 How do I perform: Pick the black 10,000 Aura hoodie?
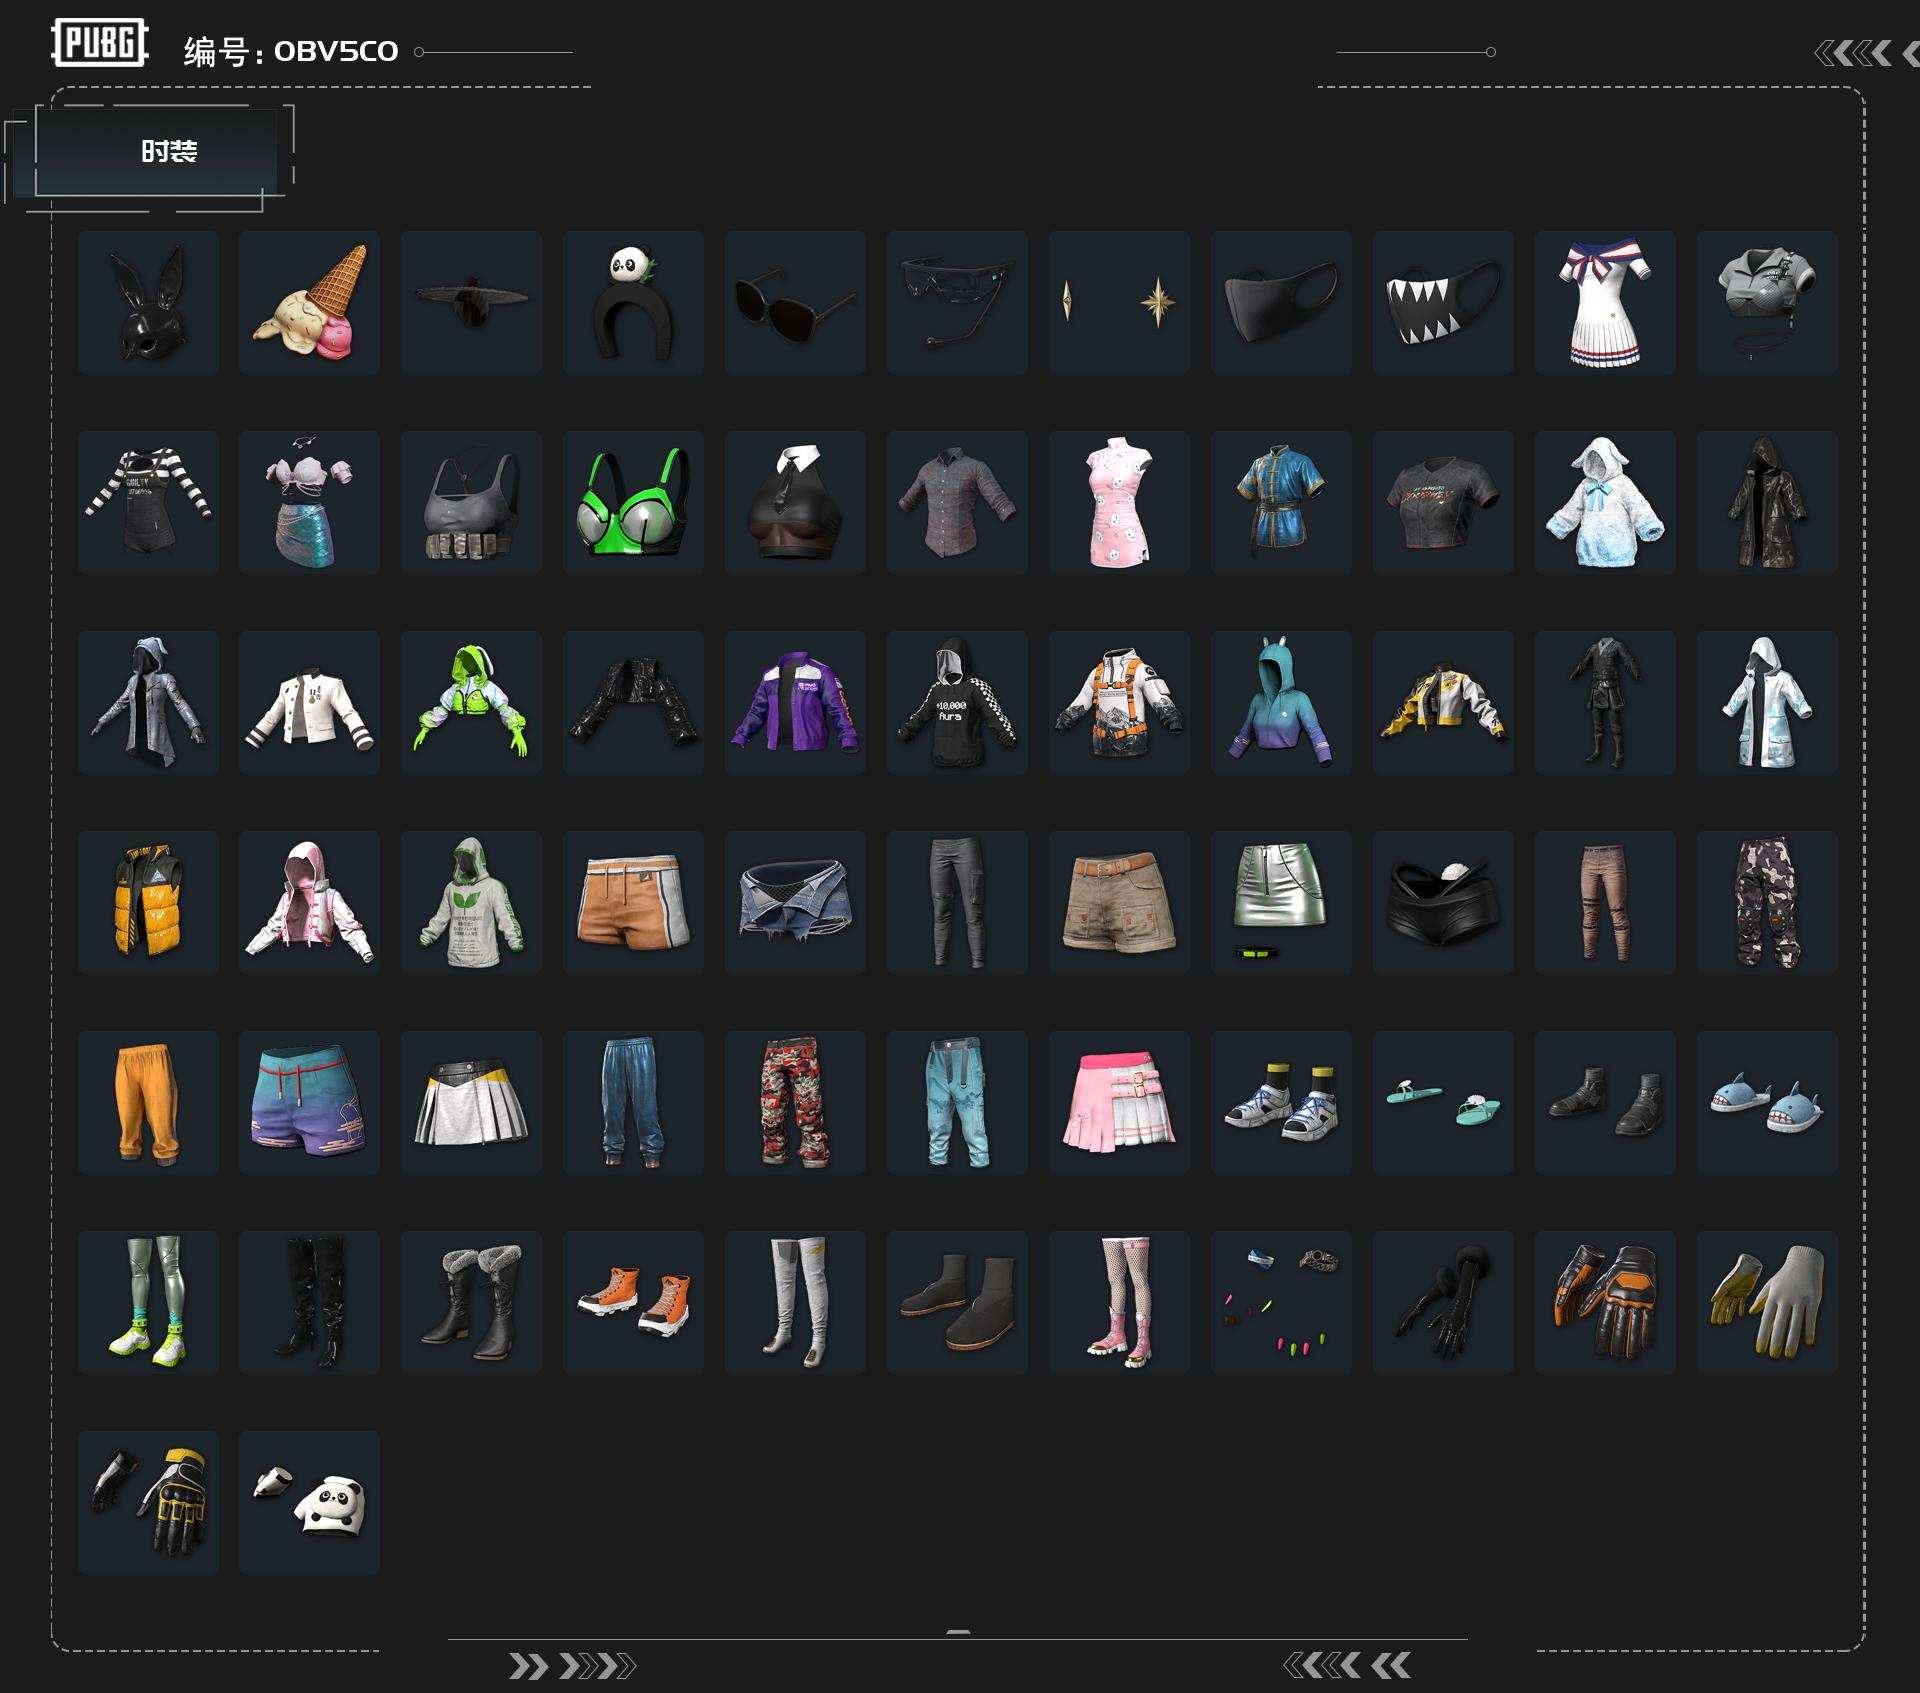[x=957, y=702]
